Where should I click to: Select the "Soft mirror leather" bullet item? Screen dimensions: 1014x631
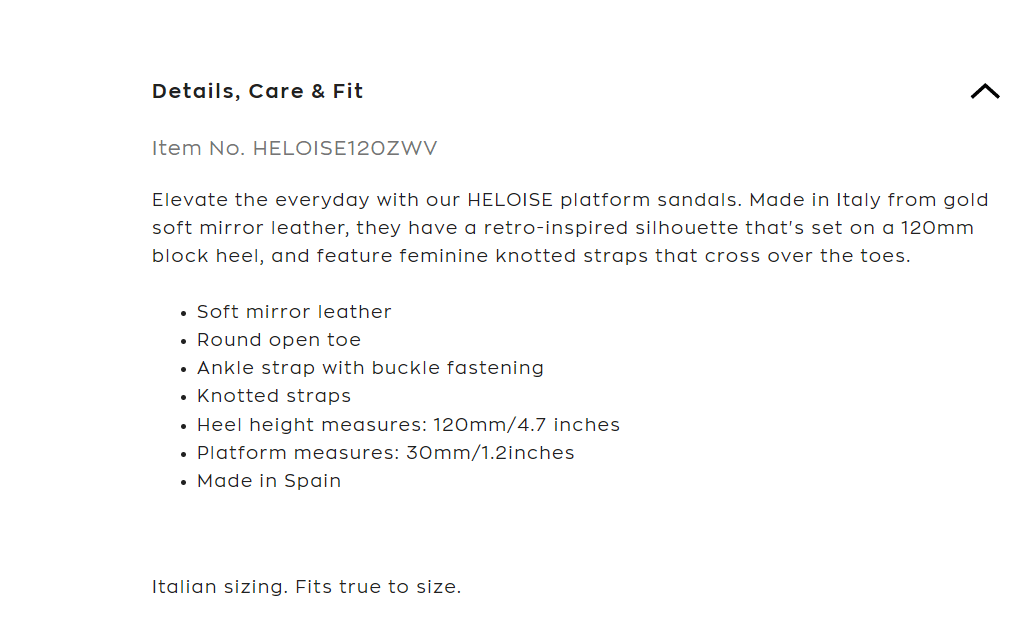[294, 312]
